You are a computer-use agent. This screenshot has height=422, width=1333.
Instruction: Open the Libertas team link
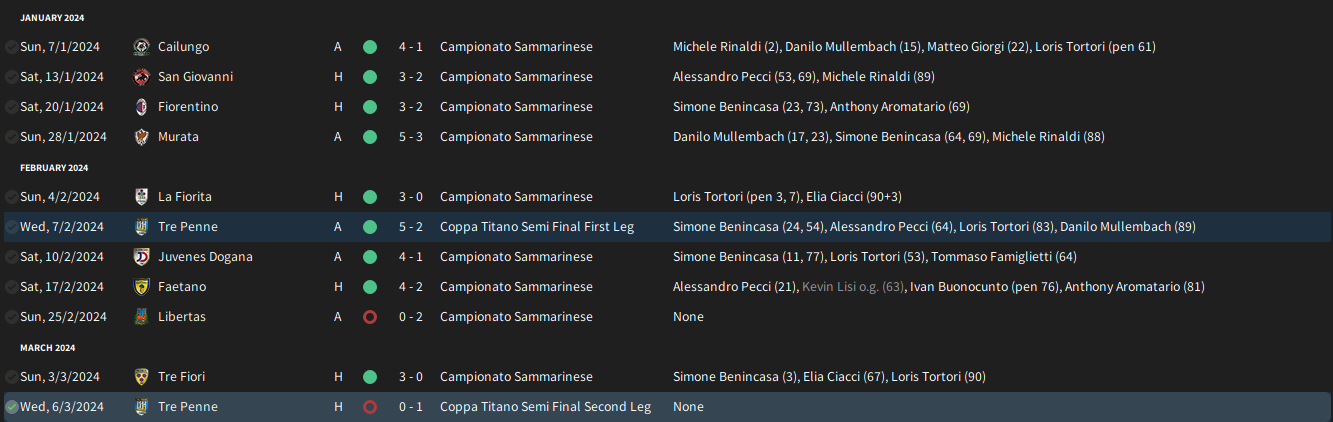point(181,317)
